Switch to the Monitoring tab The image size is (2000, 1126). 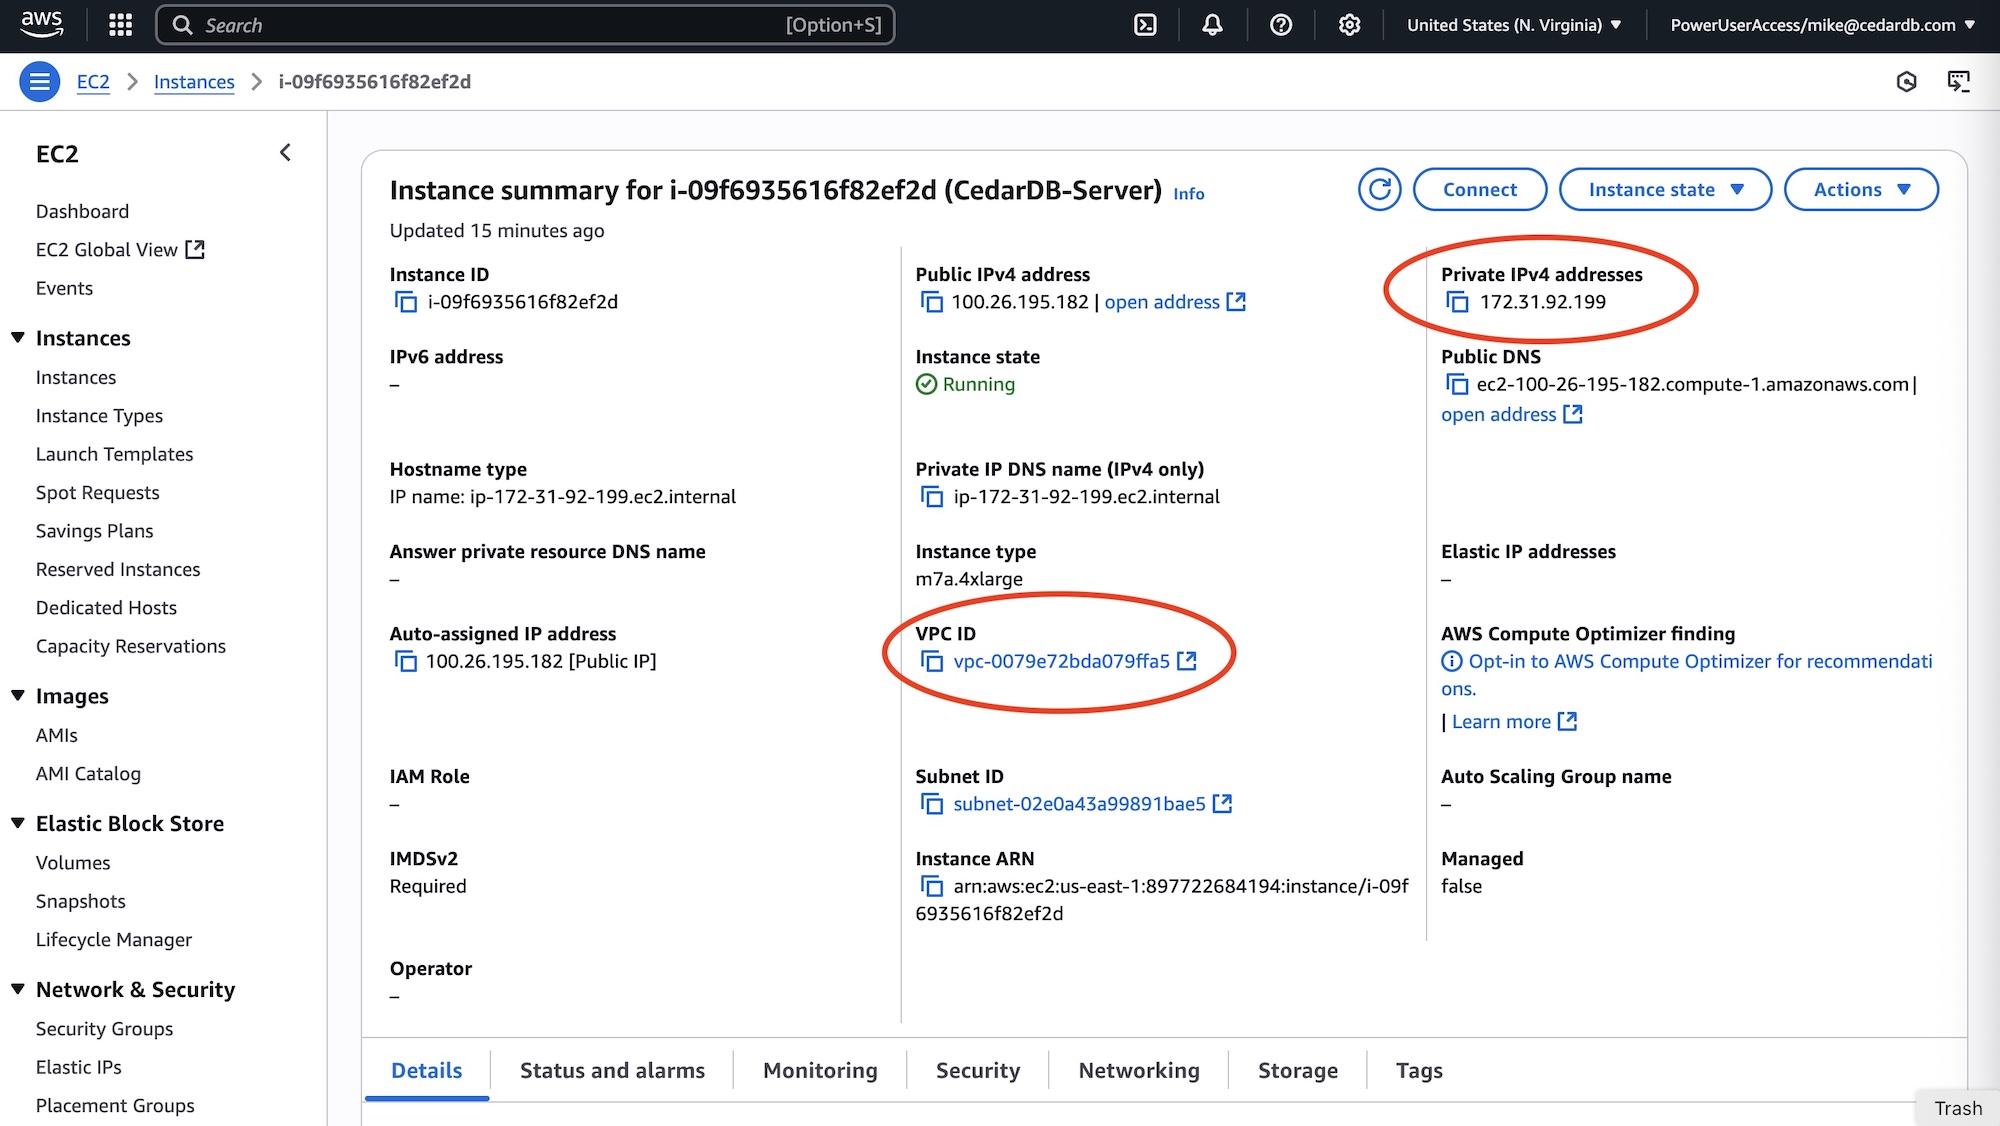[x=819, y=1070]
